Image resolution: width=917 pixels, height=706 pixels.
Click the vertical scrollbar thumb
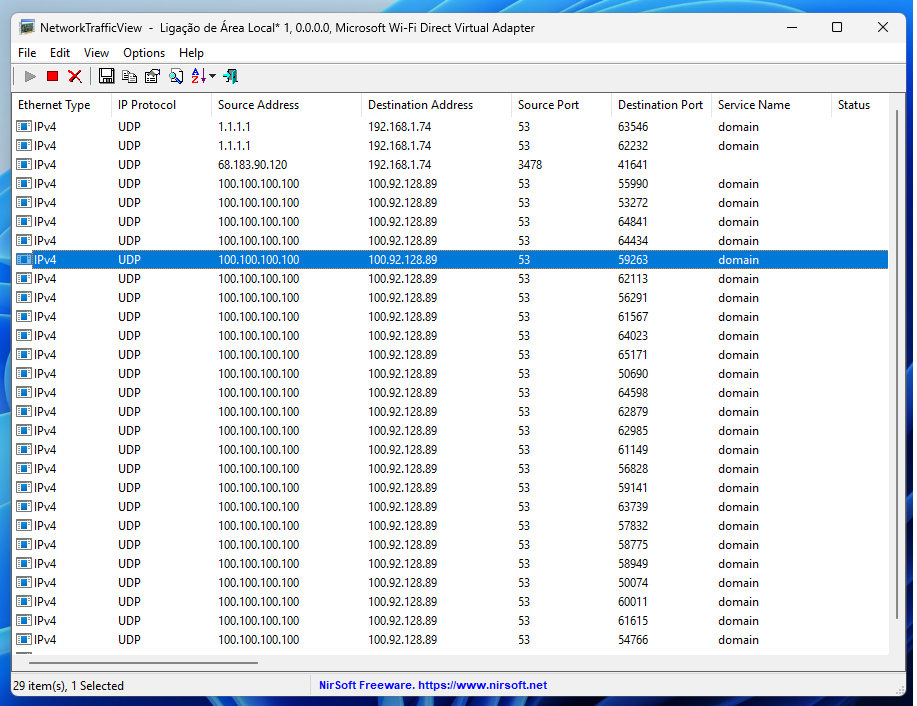[897, 364]
